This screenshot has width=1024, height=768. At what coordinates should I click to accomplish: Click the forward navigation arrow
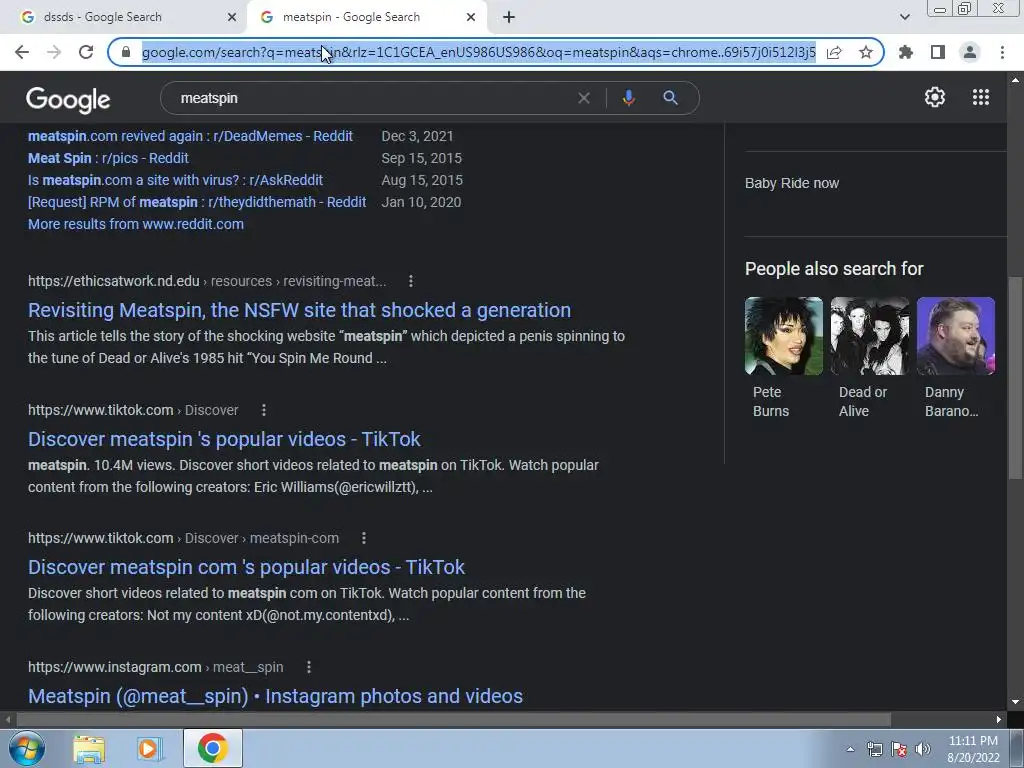coord(54,52)
